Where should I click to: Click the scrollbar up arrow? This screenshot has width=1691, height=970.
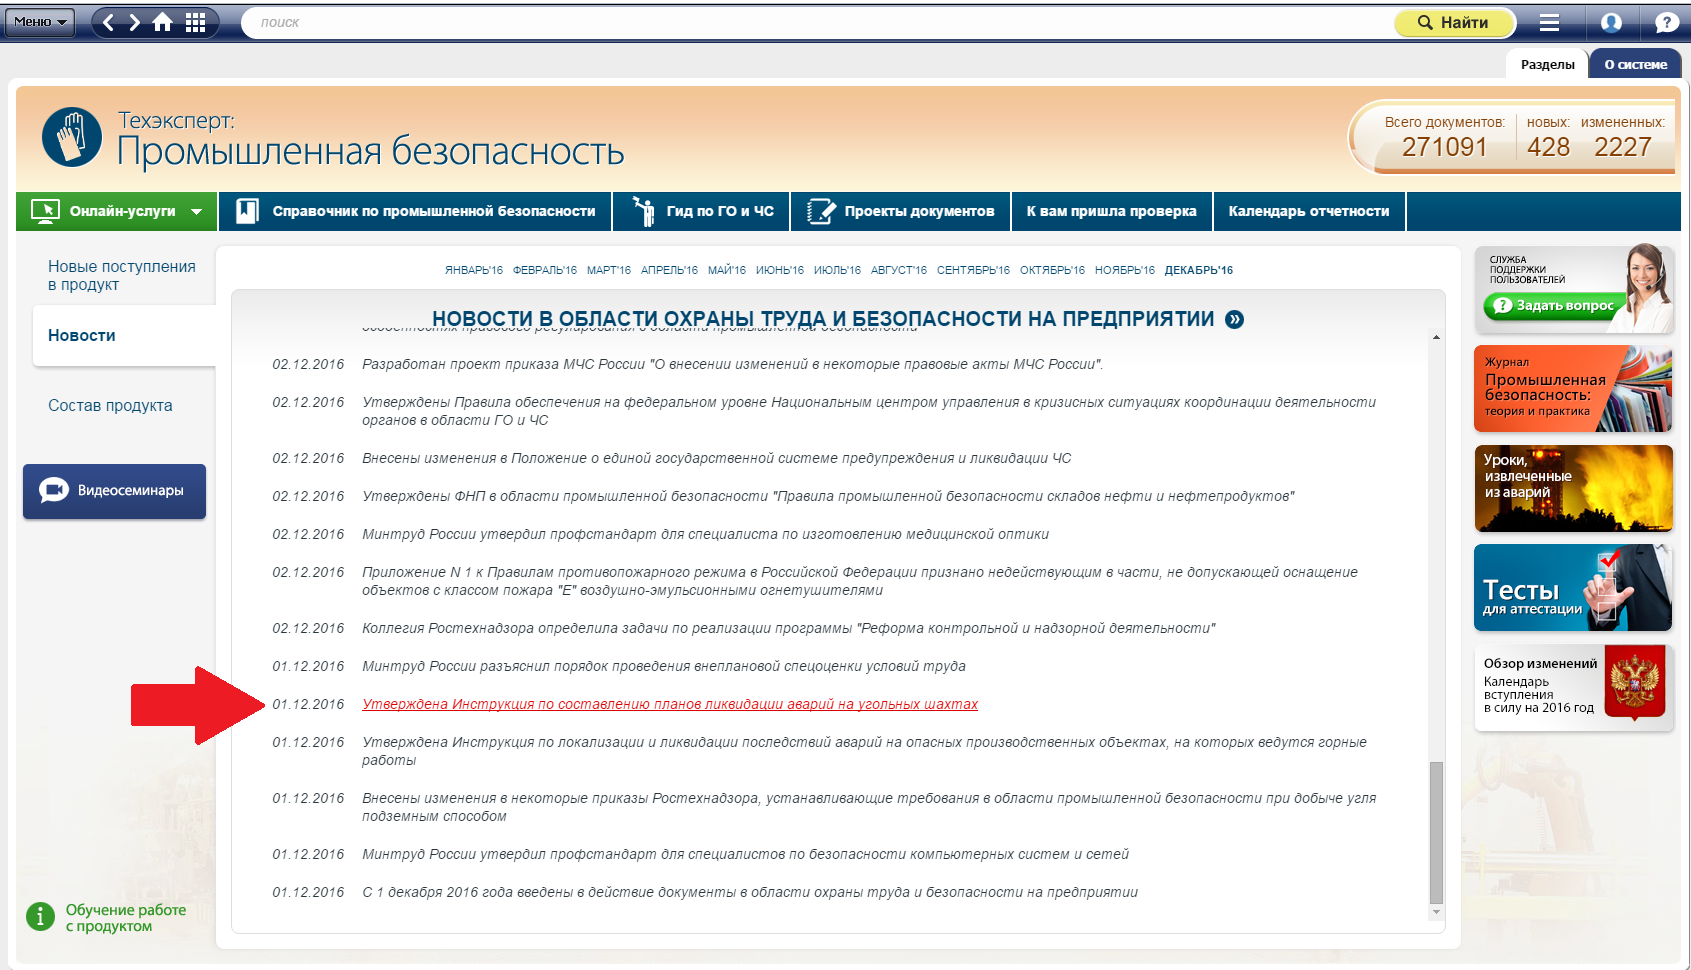[1436, 338]
